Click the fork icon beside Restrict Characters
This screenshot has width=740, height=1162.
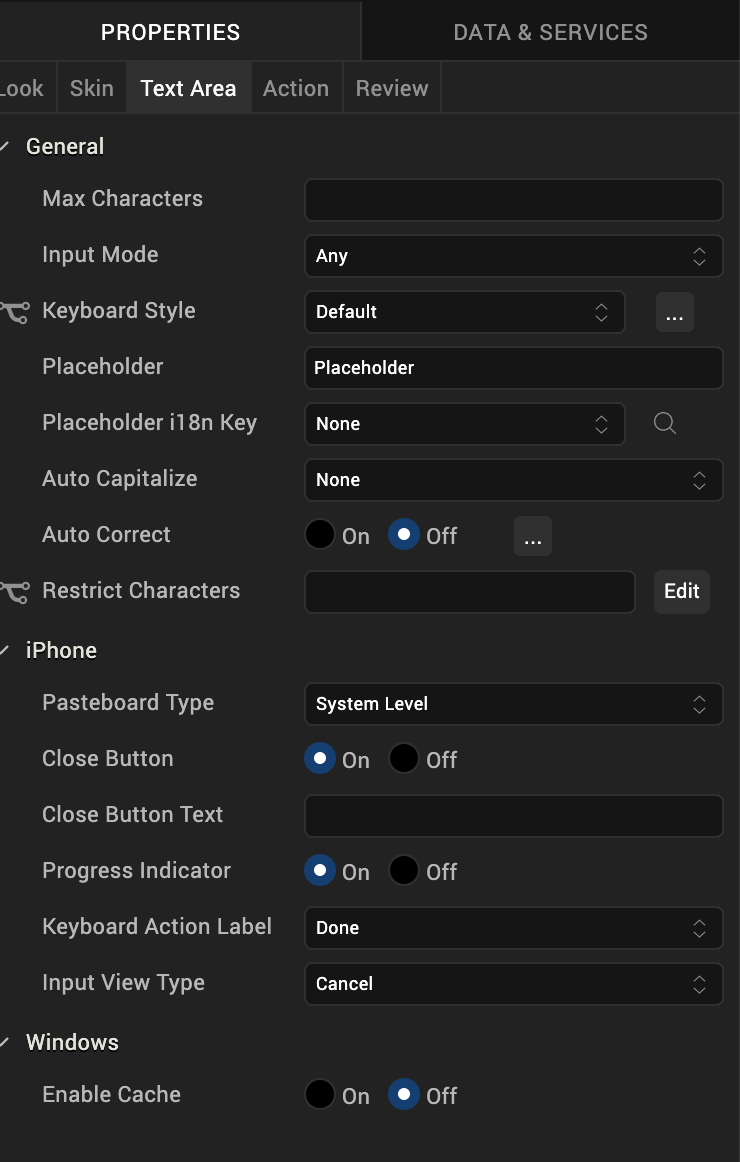click(15, 592)
